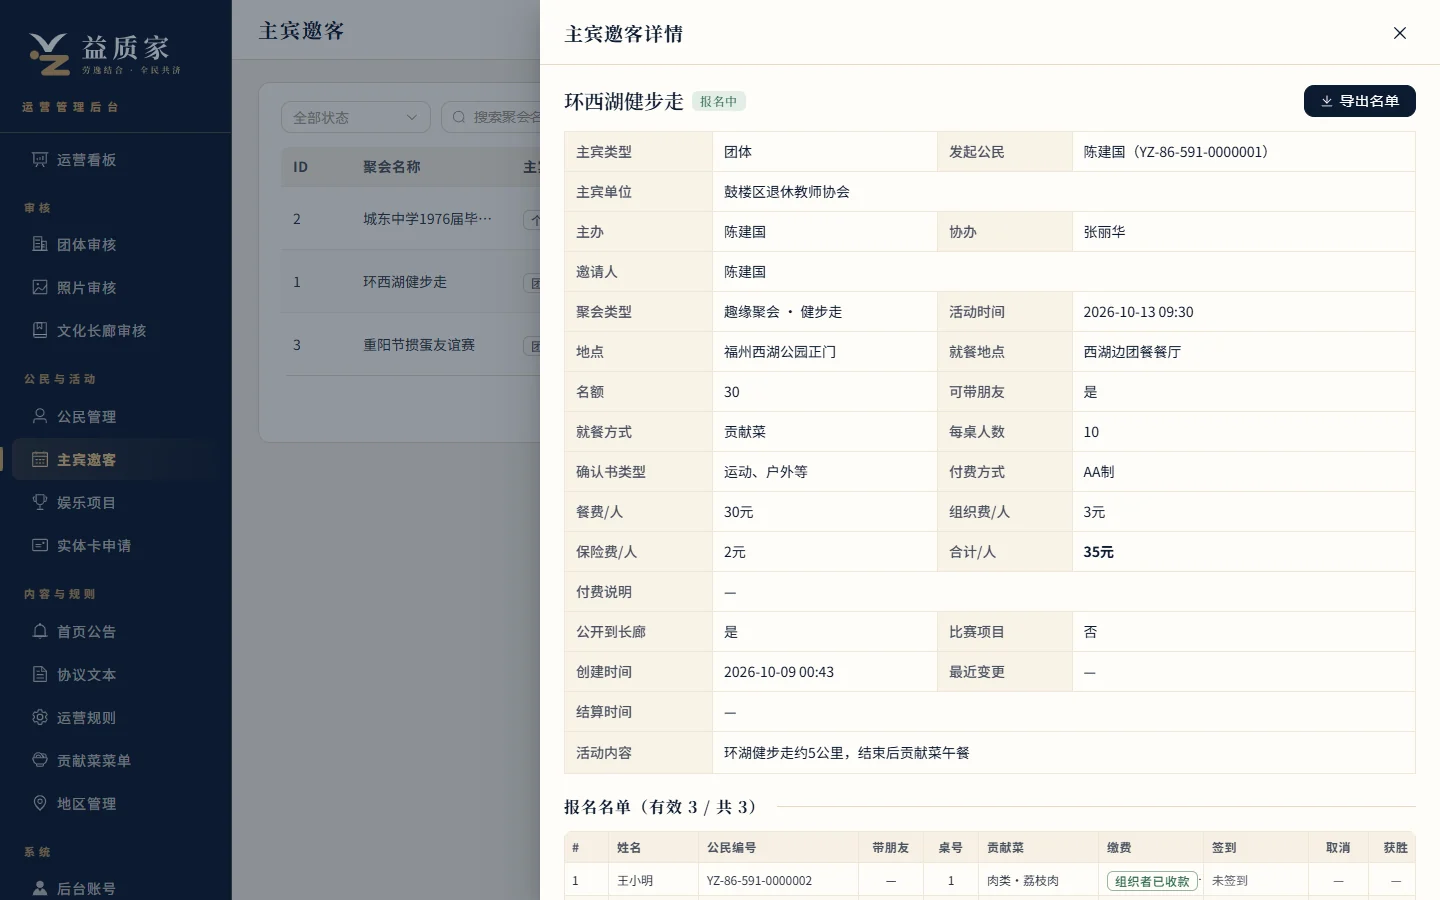Click the 聚会名称 column header

[391, 167]
